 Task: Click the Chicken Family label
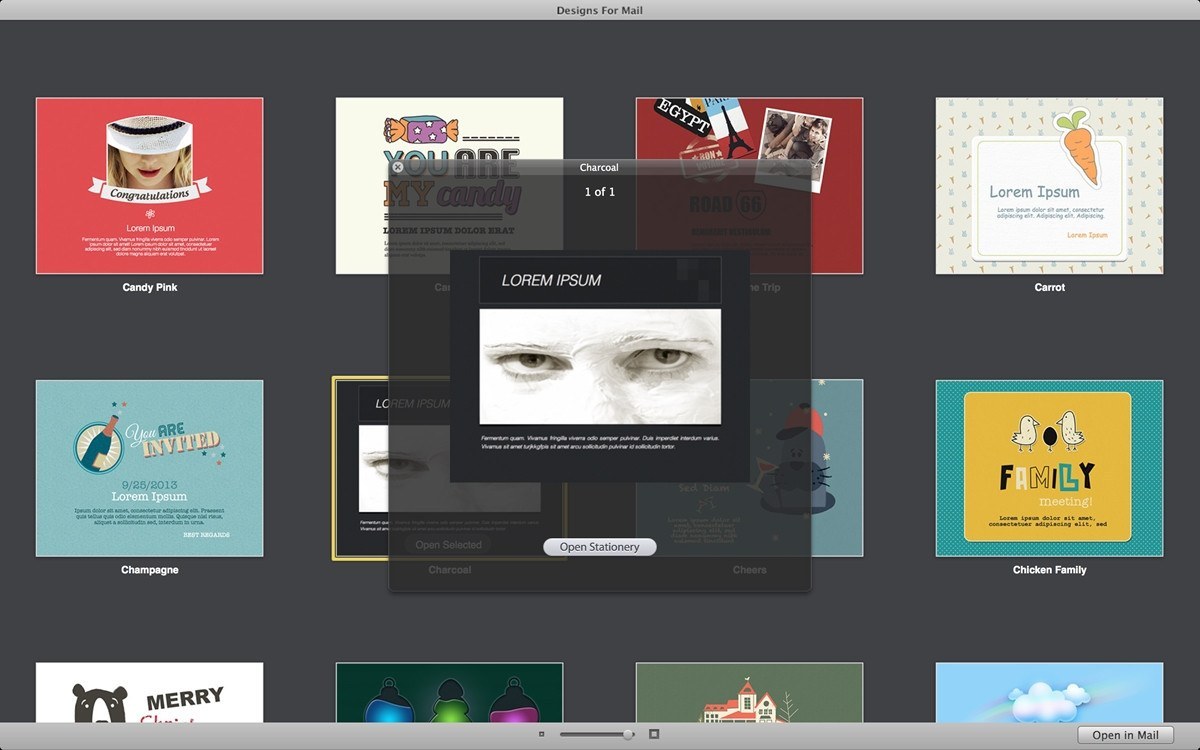click(1050, 570)
